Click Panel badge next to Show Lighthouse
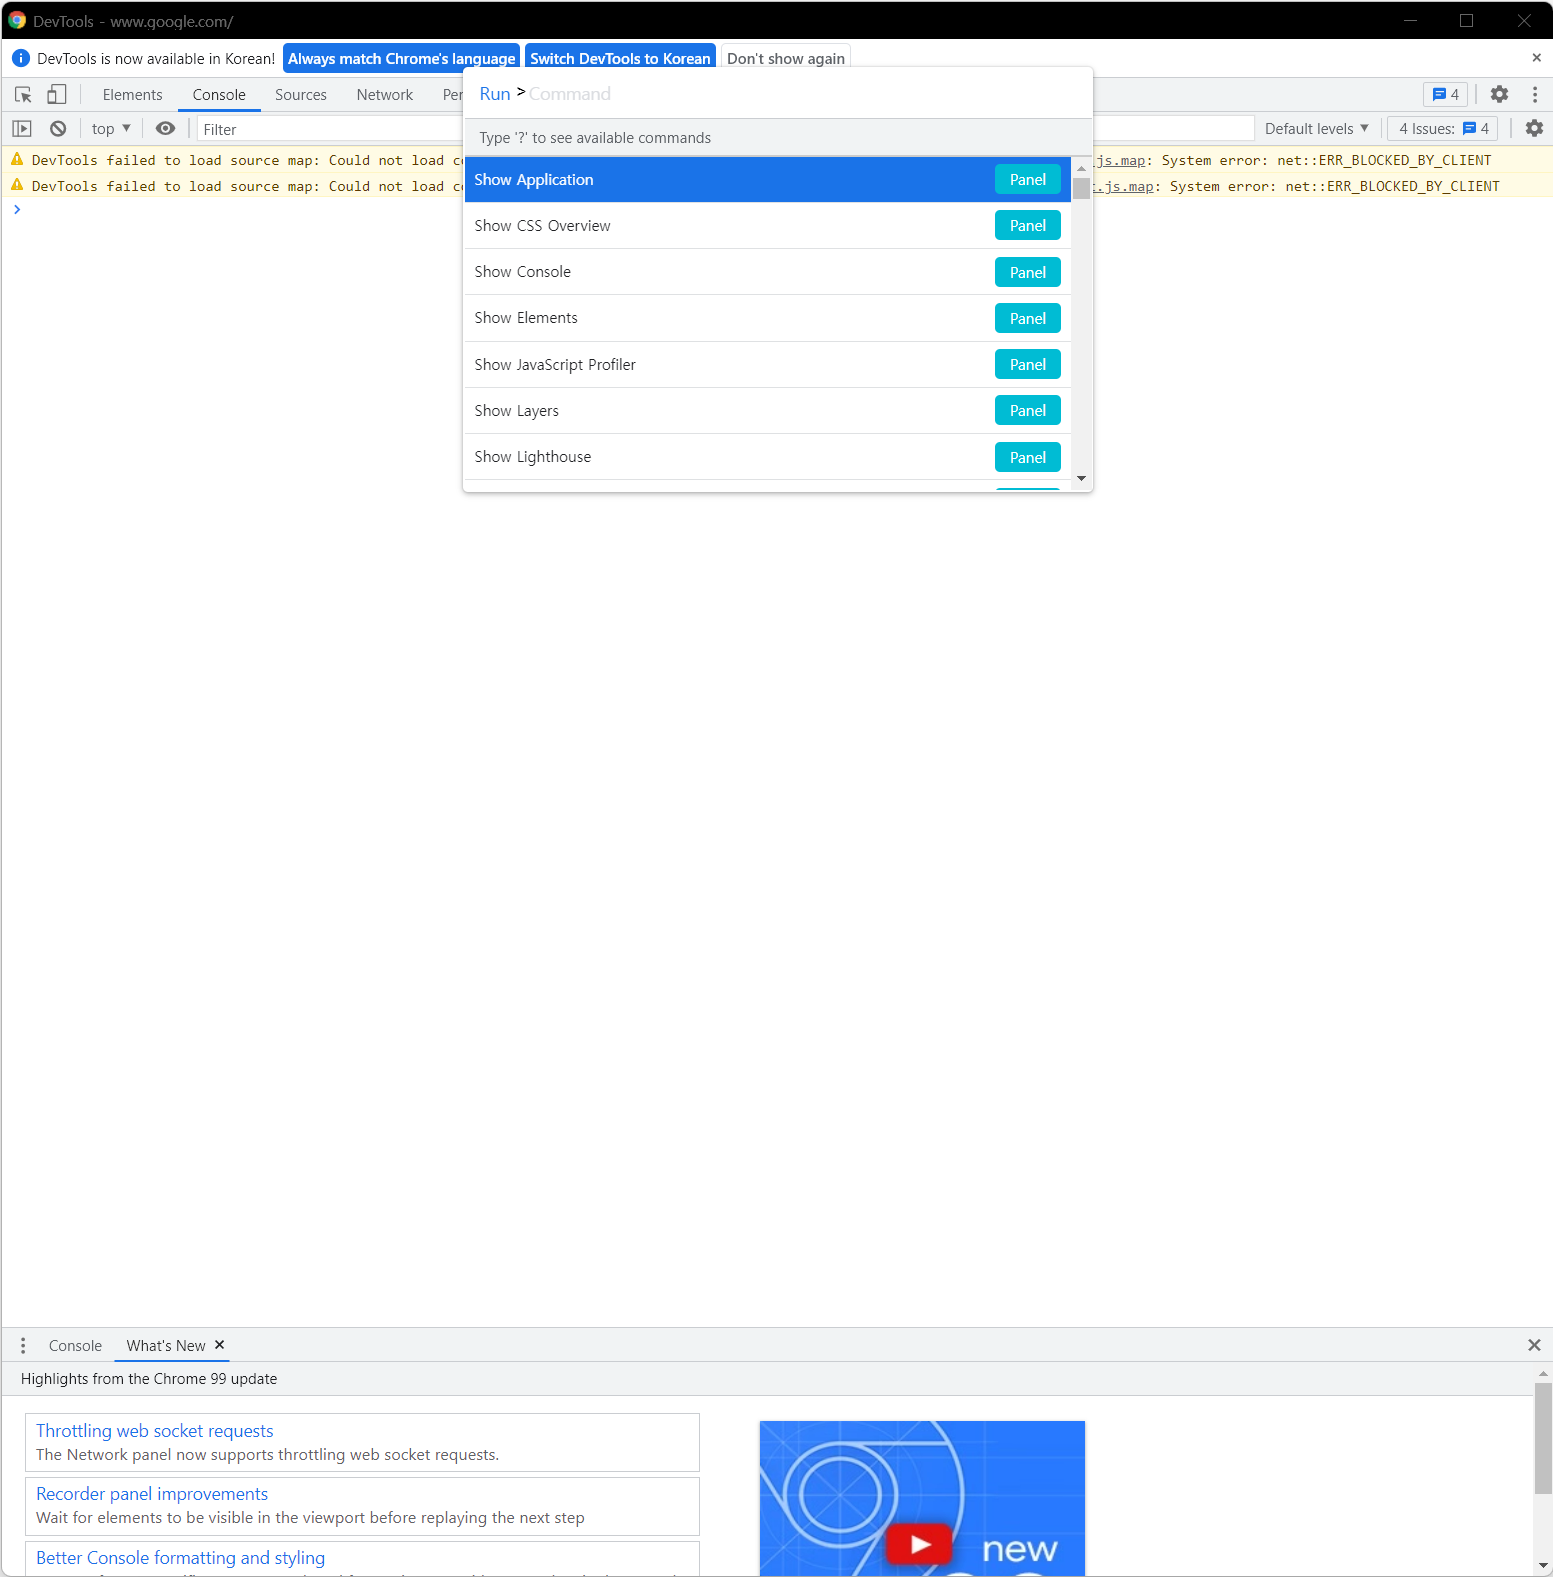1553x1577 pixels. click(1027, 457)
